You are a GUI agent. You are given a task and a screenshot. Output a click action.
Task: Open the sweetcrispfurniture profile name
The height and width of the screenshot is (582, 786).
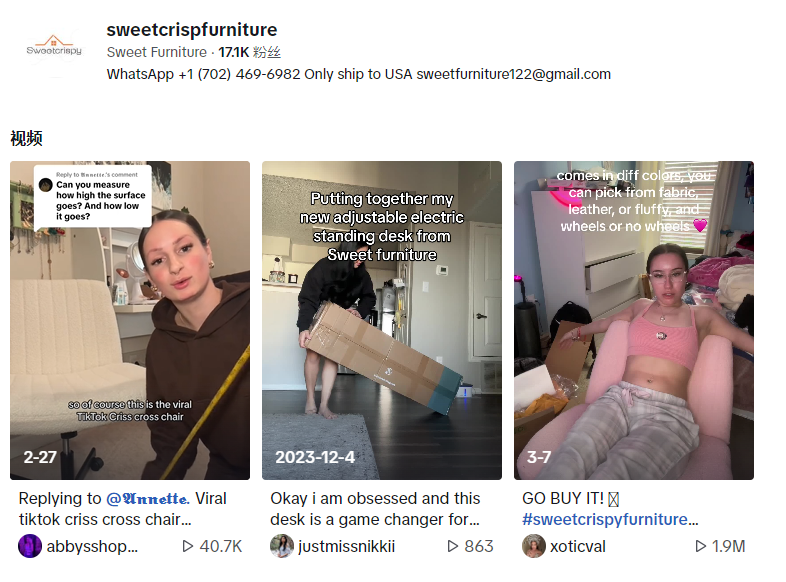click(191, 30)
